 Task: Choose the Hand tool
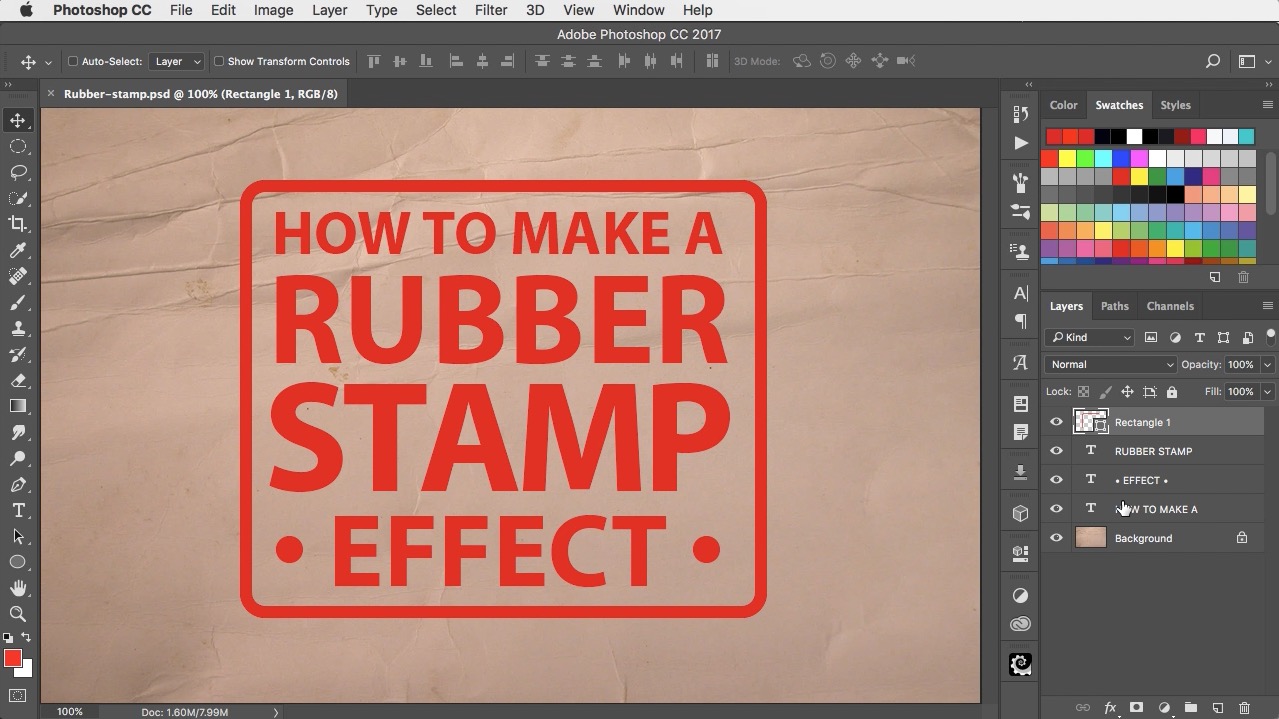18,588
